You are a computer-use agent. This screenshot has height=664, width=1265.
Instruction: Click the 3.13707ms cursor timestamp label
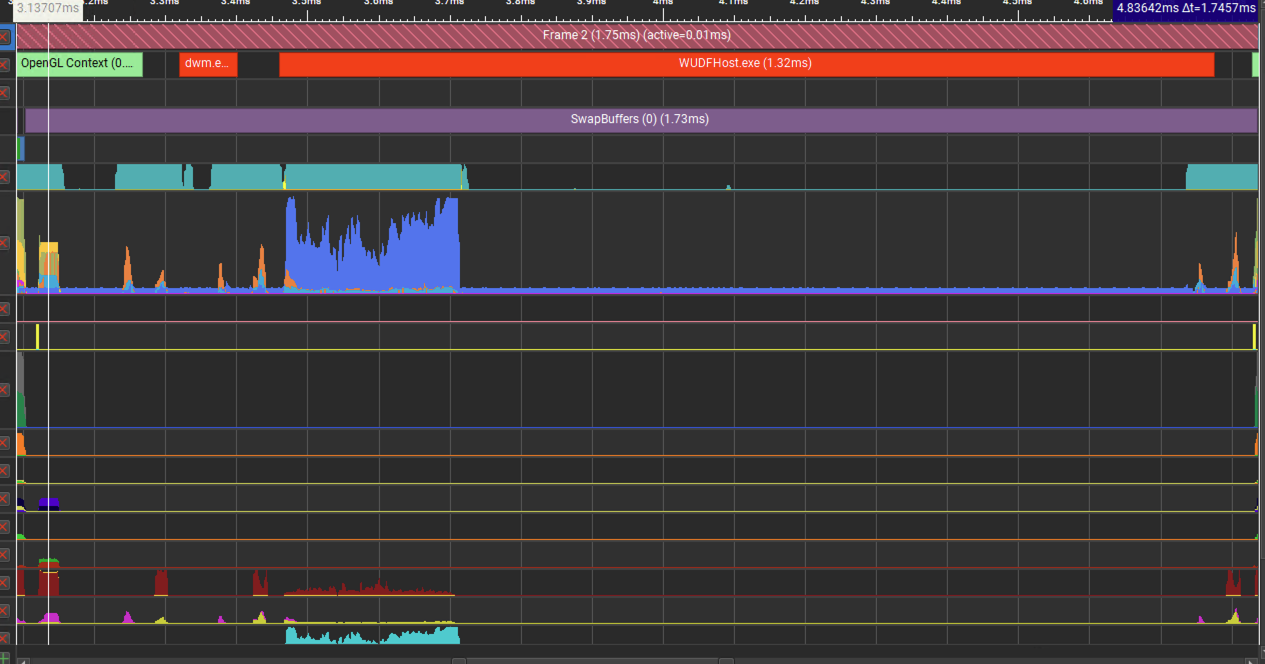tap(48, 9)
